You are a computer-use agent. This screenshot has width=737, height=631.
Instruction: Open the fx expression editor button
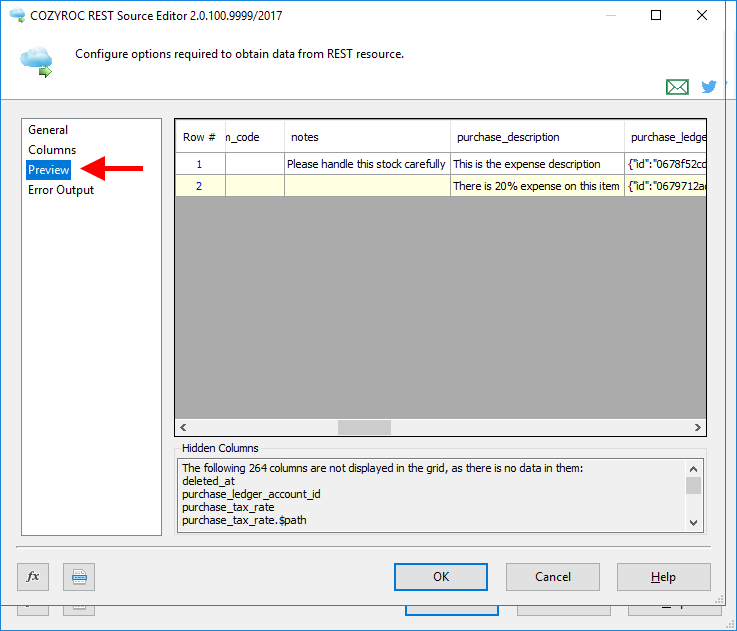tap(33, 576)
